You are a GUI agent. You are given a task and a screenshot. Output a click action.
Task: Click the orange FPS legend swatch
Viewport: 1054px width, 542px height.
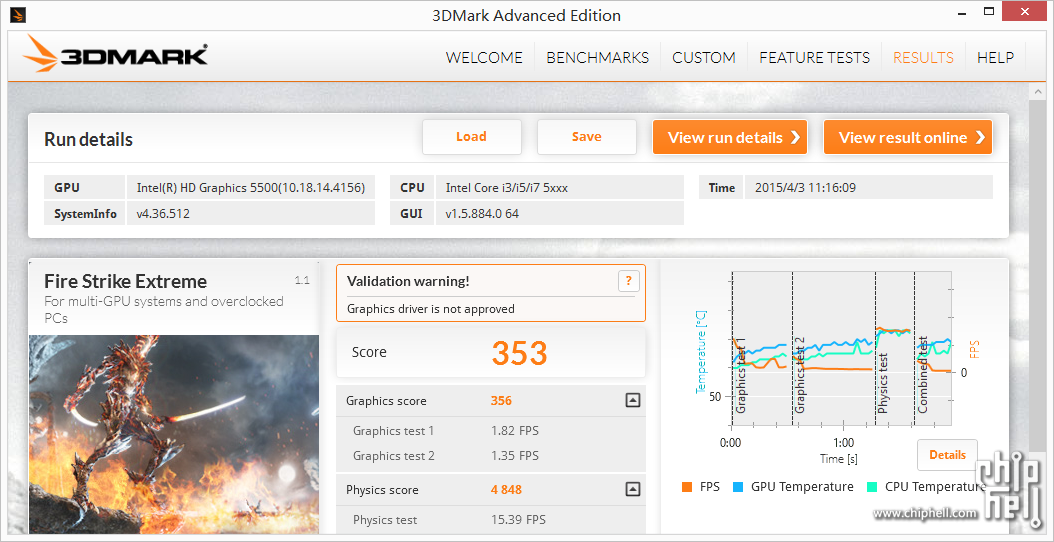click(x=686, y=487)
